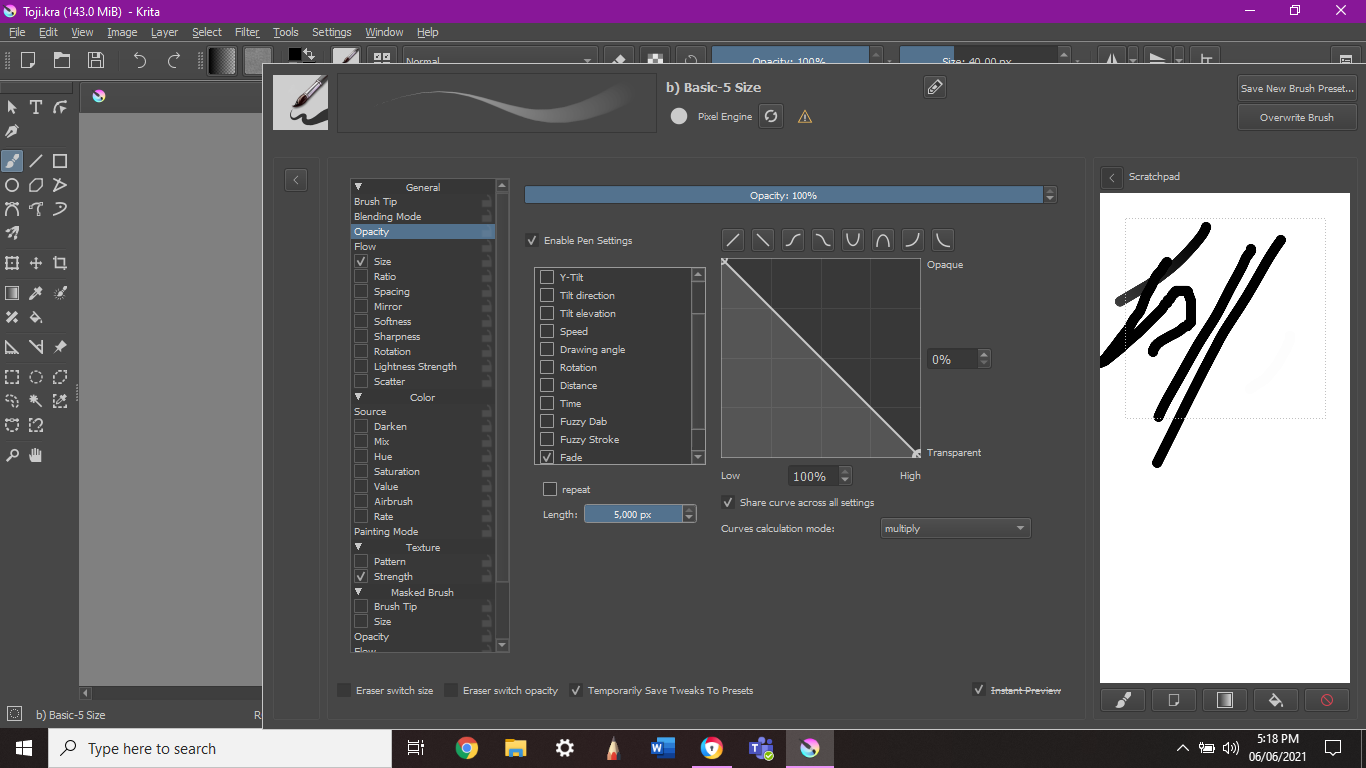Image resolution: width=1366 pixels, height=768 pixels.
Task: Turn off Temporarily Save Tweaks To Presets
Action: (x=576, y=690)
